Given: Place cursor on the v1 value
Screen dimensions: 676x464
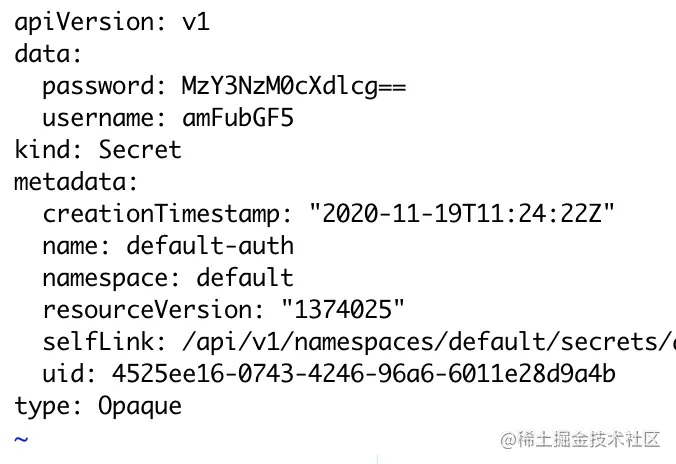Looking at the screenshot, I should 195,22.
